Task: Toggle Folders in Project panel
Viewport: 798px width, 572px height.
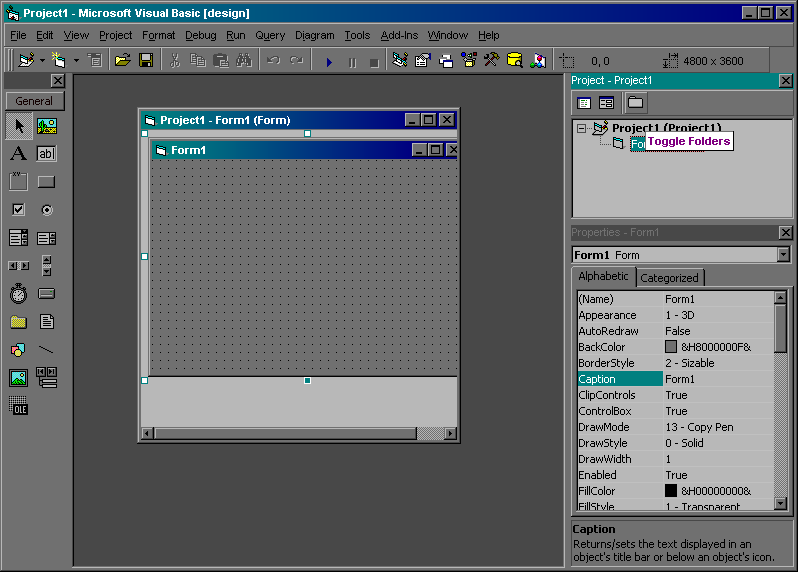Action: pos(635,103)
